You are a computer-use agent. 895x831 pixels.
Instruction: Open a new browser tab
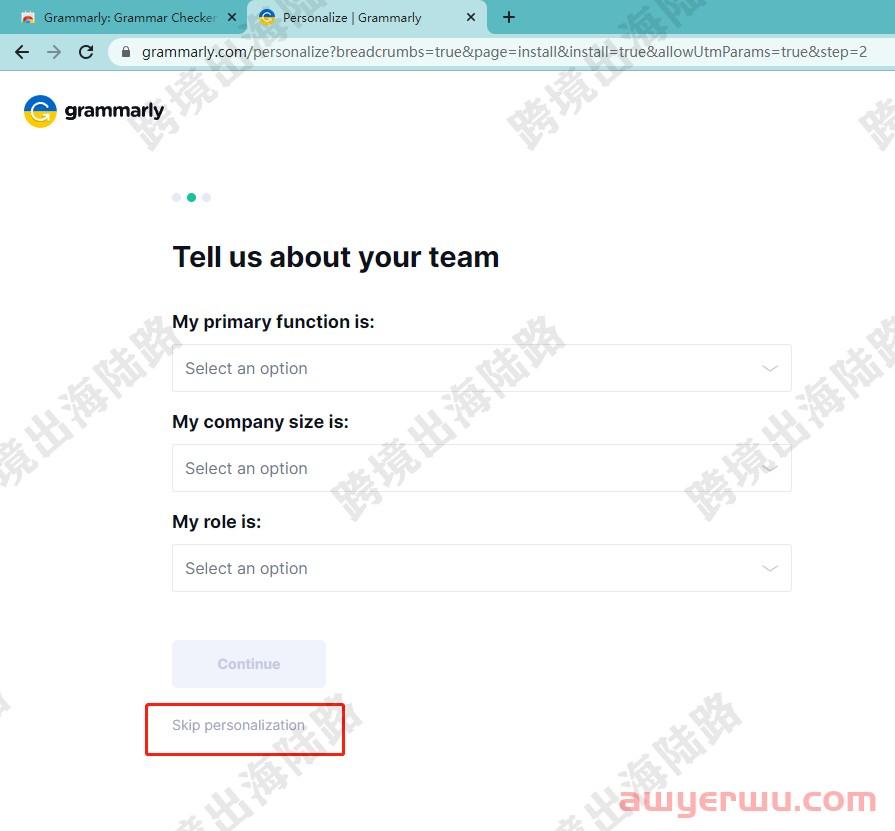pyautogui.click(x=509, y=17)
